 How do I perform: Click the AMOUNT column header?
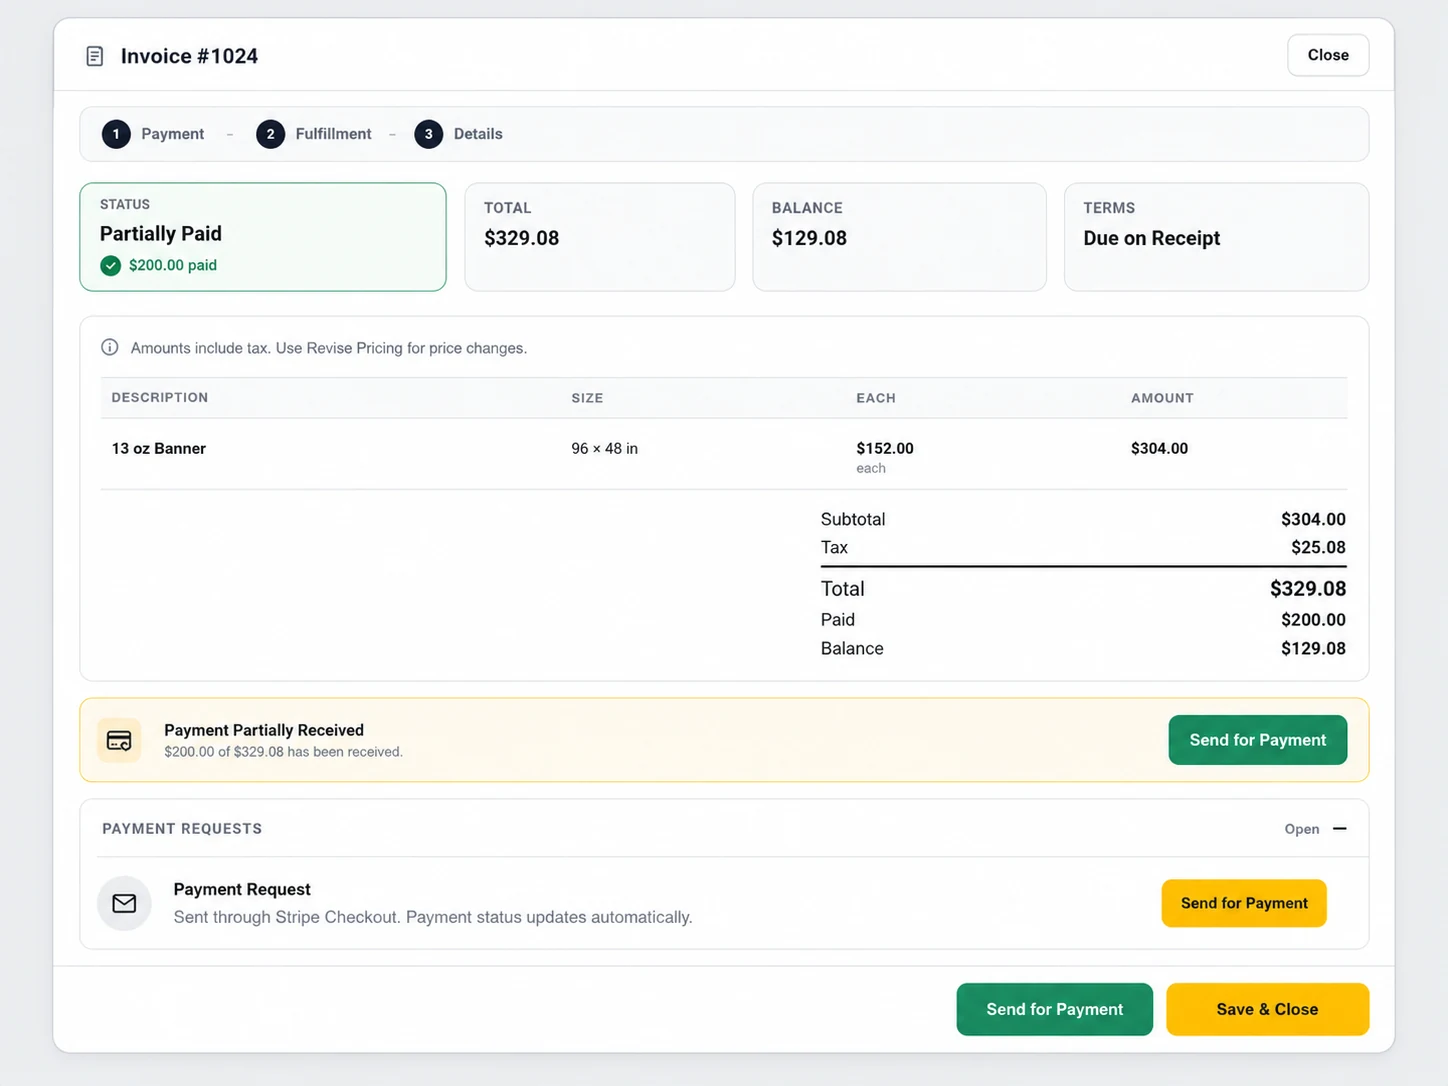point(1162,397)
